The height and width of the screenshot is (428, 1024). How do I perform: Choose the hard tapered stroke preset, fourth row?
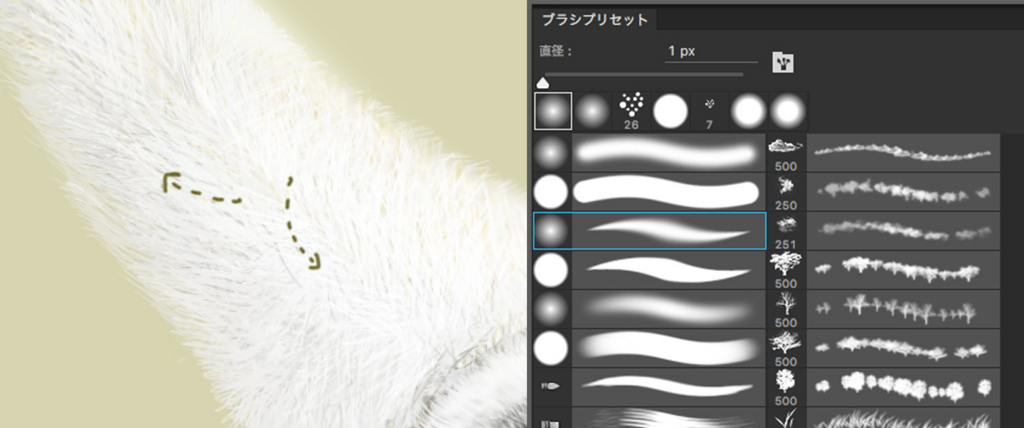click(x=669, y=270)
